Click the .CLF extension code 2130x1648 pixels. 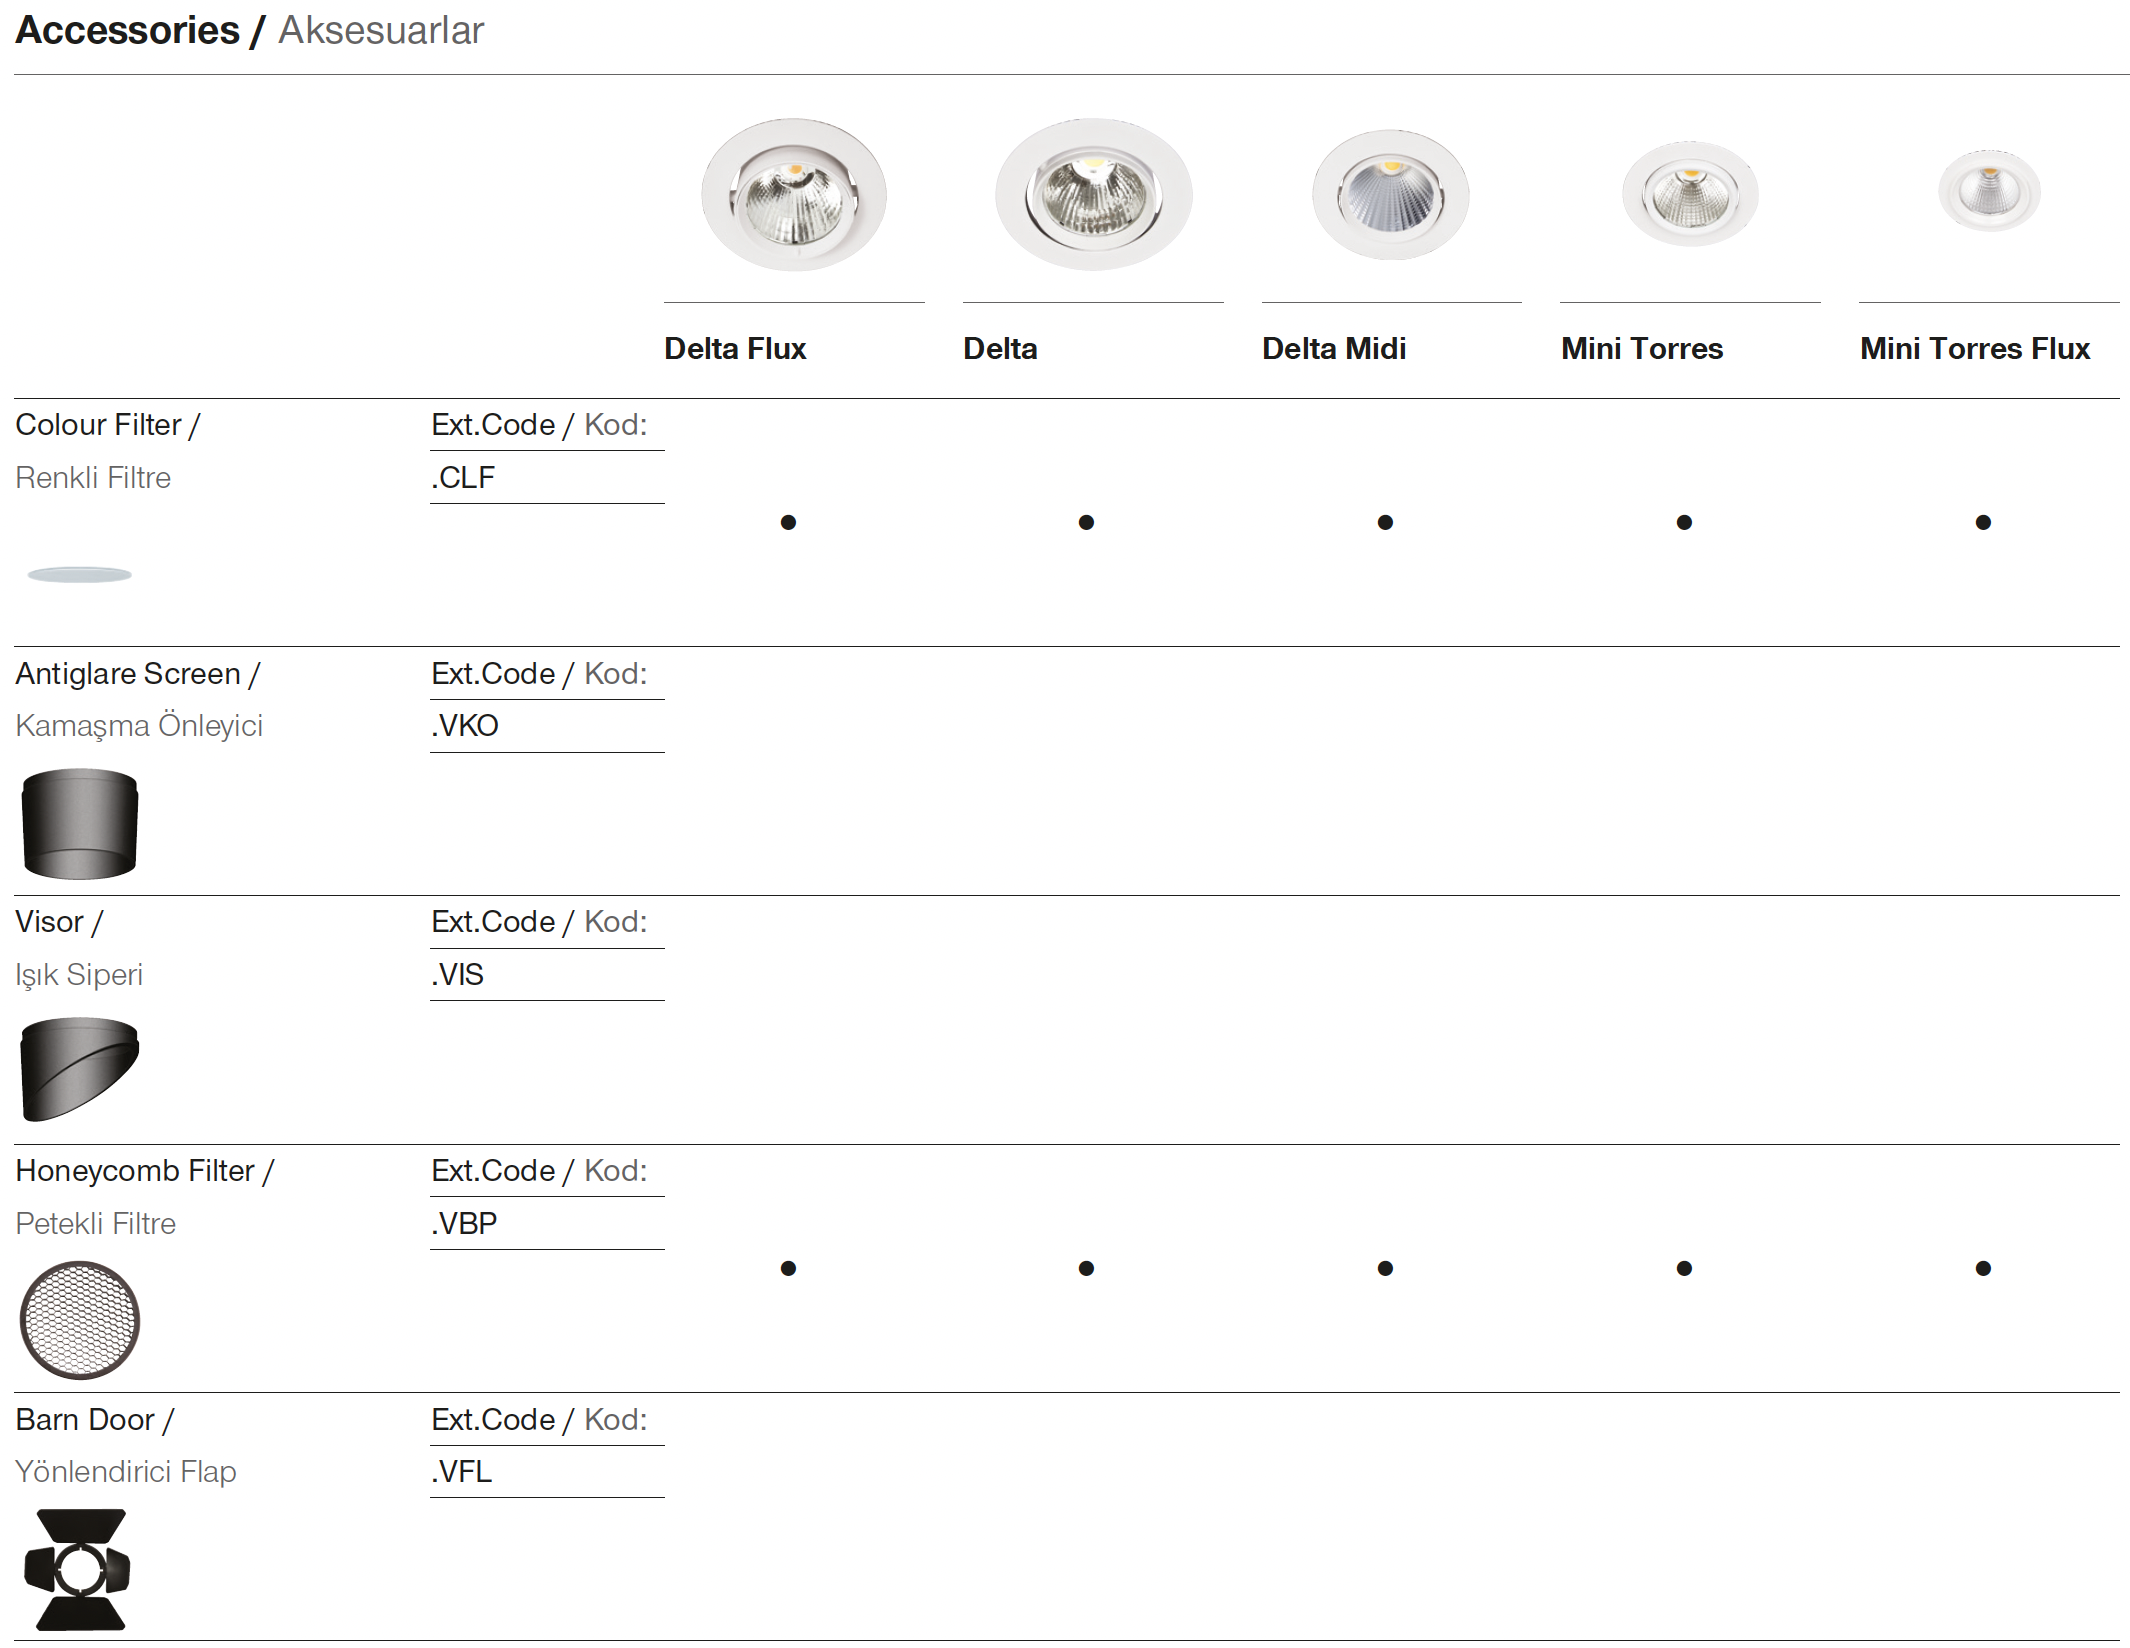click(x=464, y=478)
